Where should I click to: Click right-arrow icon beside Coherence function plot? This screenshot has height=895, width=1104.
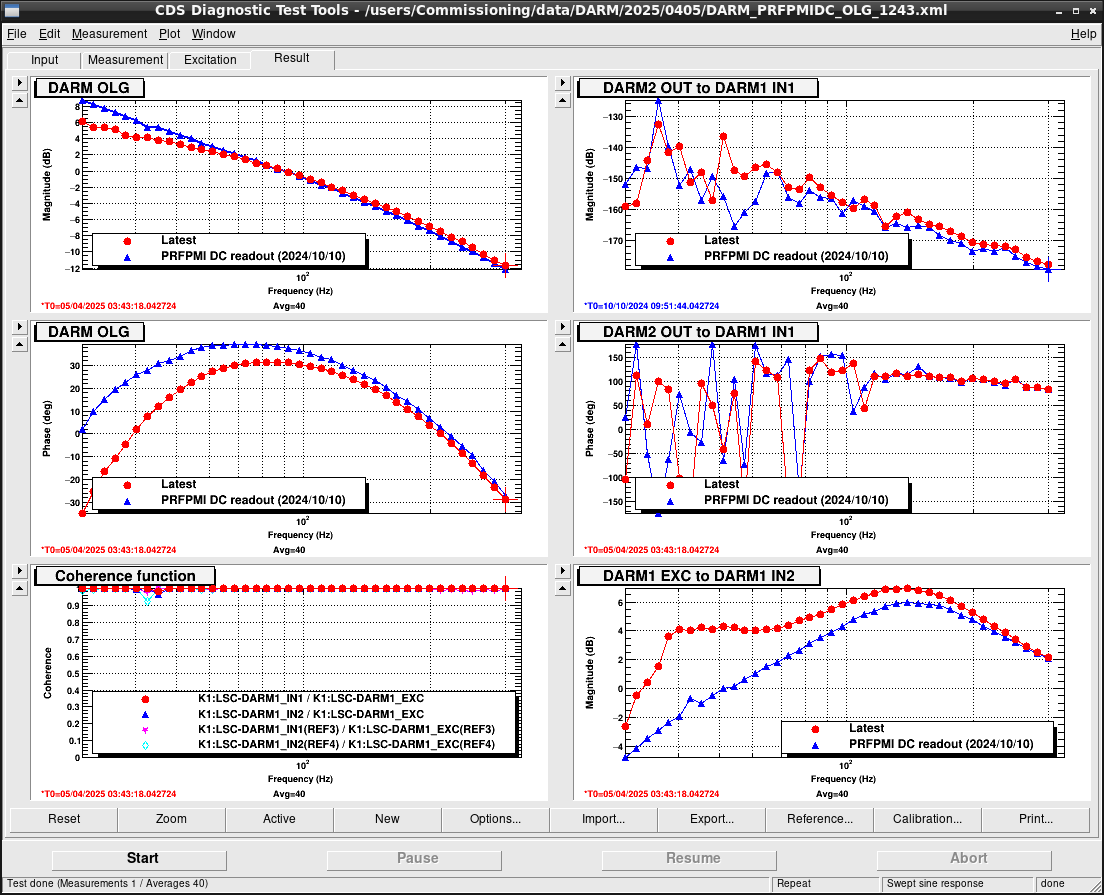click(x=20, y=571)
